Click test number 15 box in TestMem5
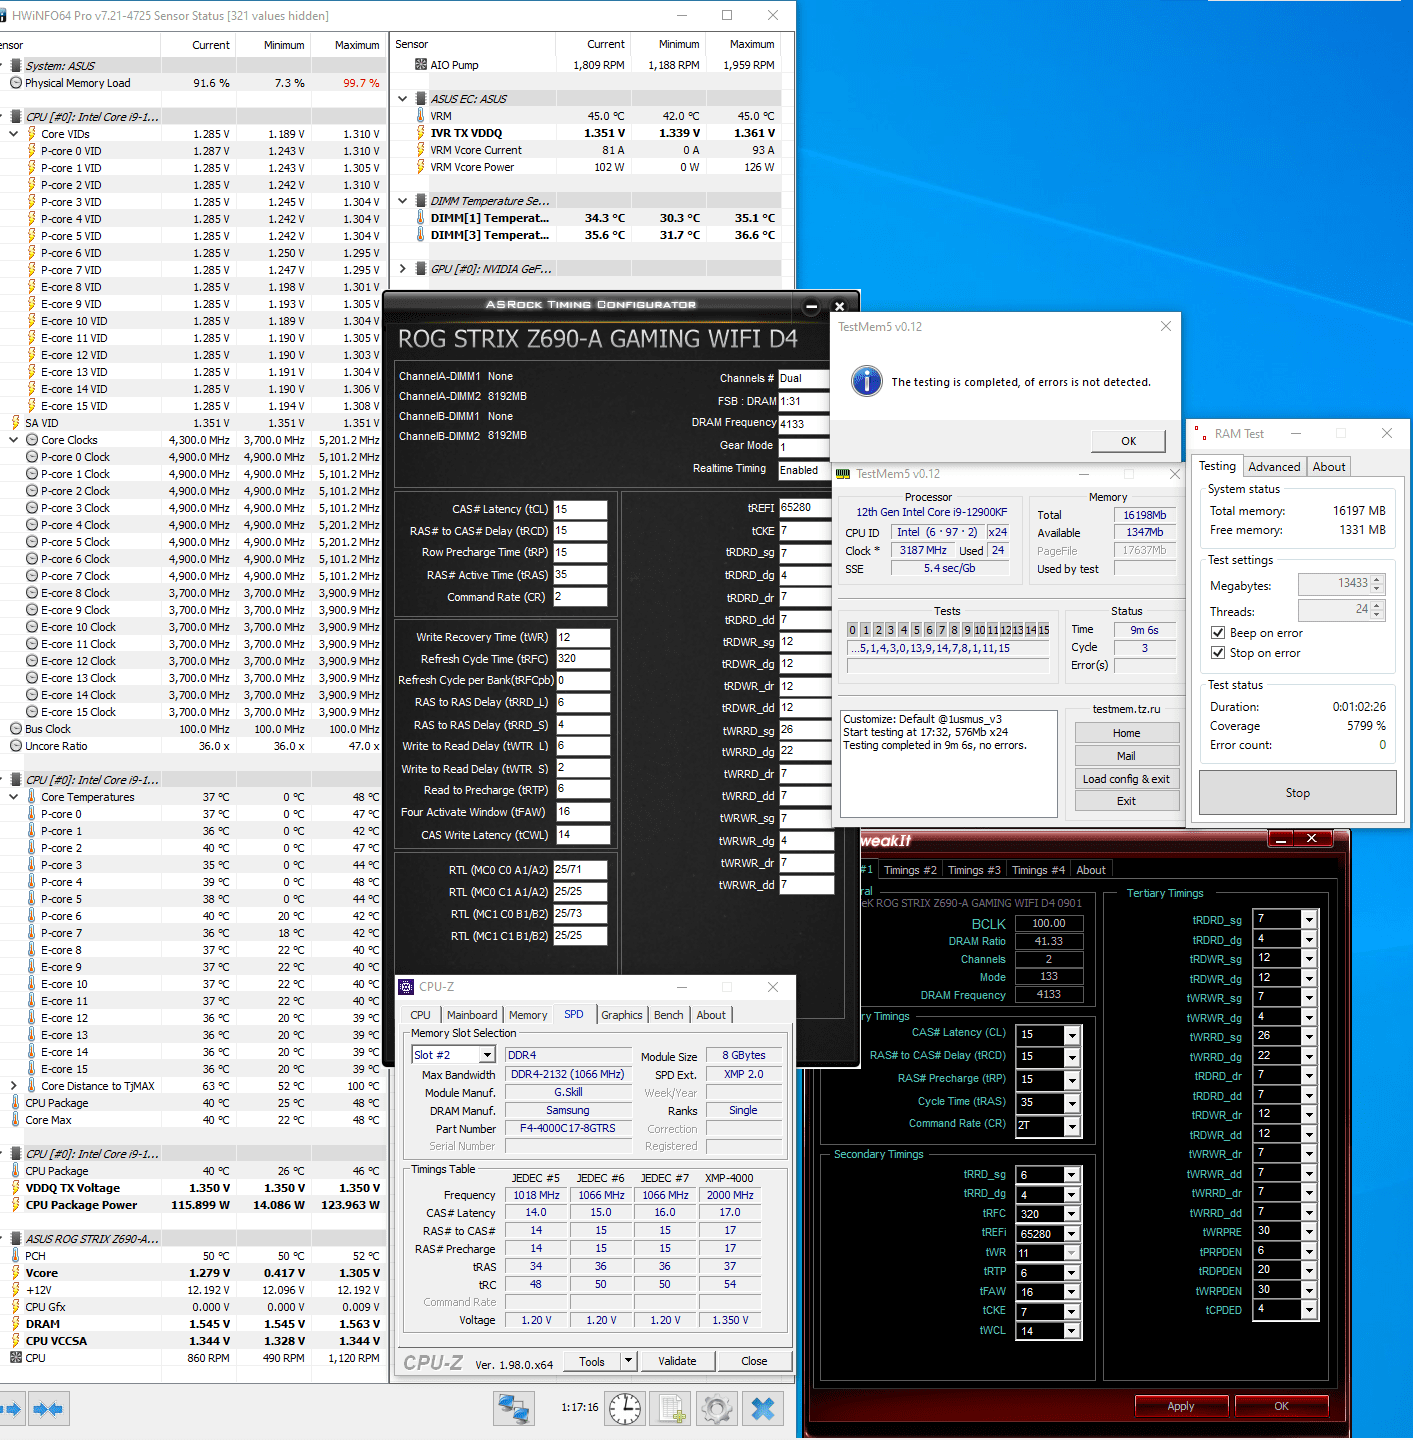Screen dimensions: 1413x1440 pyautogui.click(x=1044, y=630)
